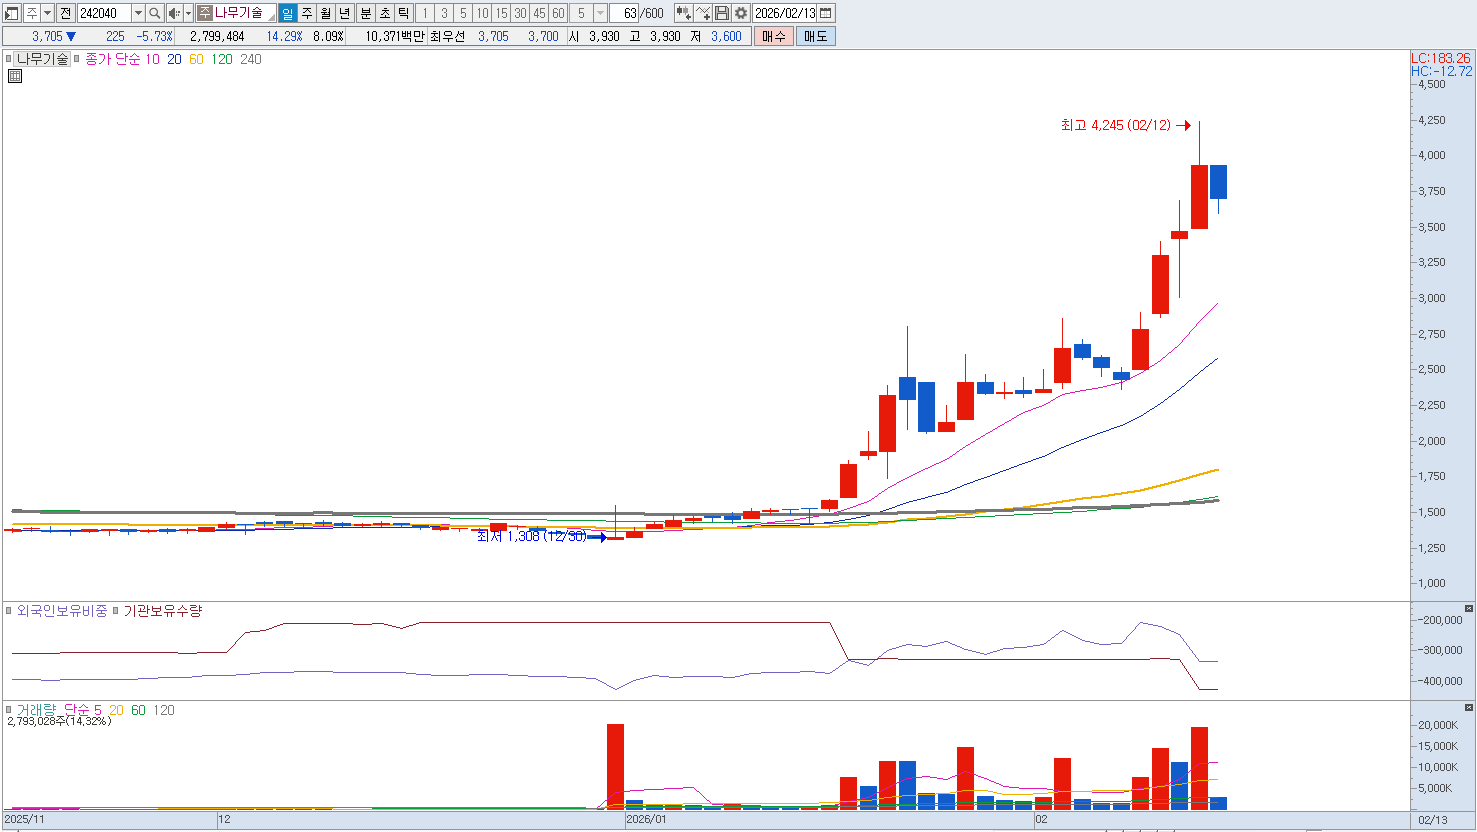Expand the stock code 242040 dropdown
The image size is (1477, 832).
coord(138,13)
